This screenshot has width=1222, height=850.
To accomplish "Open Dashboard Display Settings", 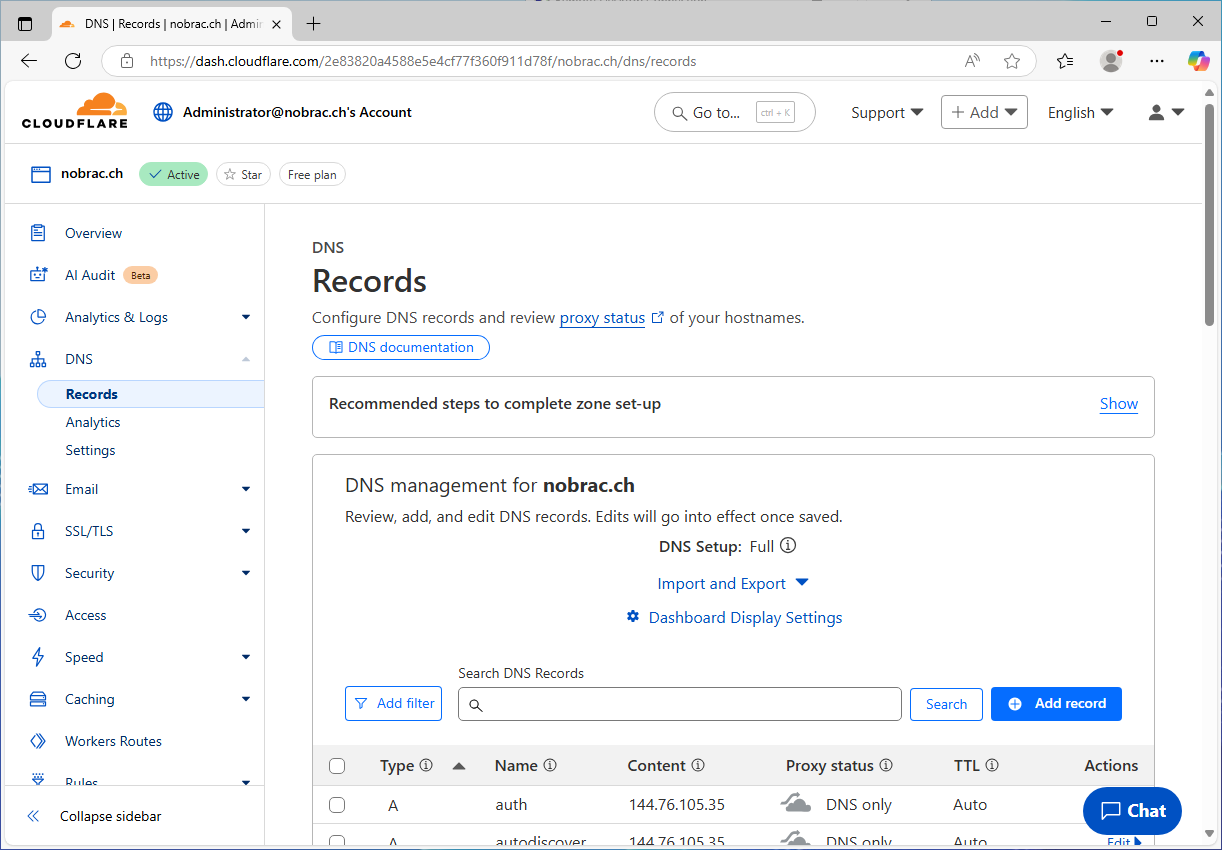I will point(734,618).
